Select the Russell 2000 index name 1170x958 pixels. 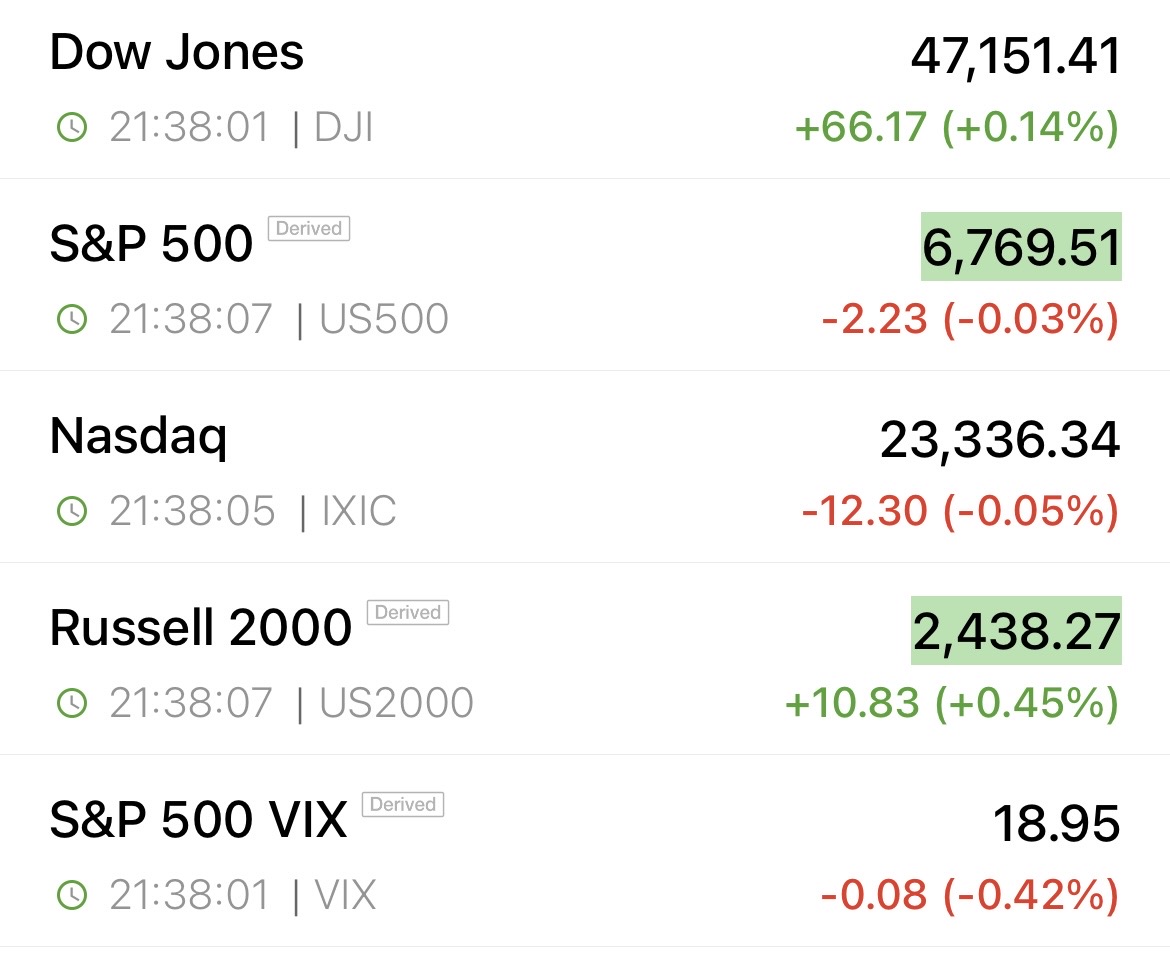pos(201,628)
